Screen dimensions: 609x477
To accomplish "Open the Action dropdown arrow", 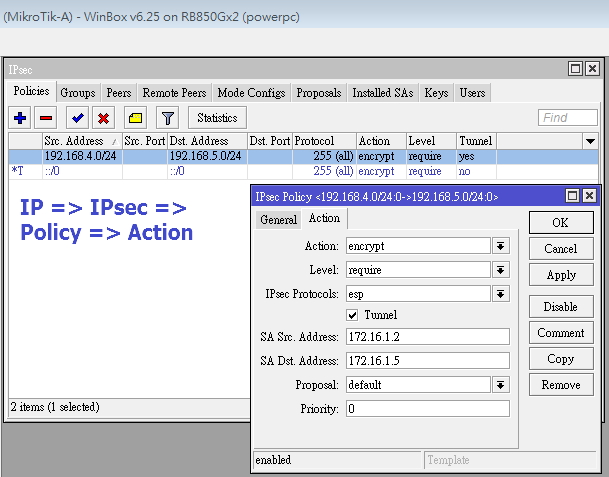I will [501, 246].
